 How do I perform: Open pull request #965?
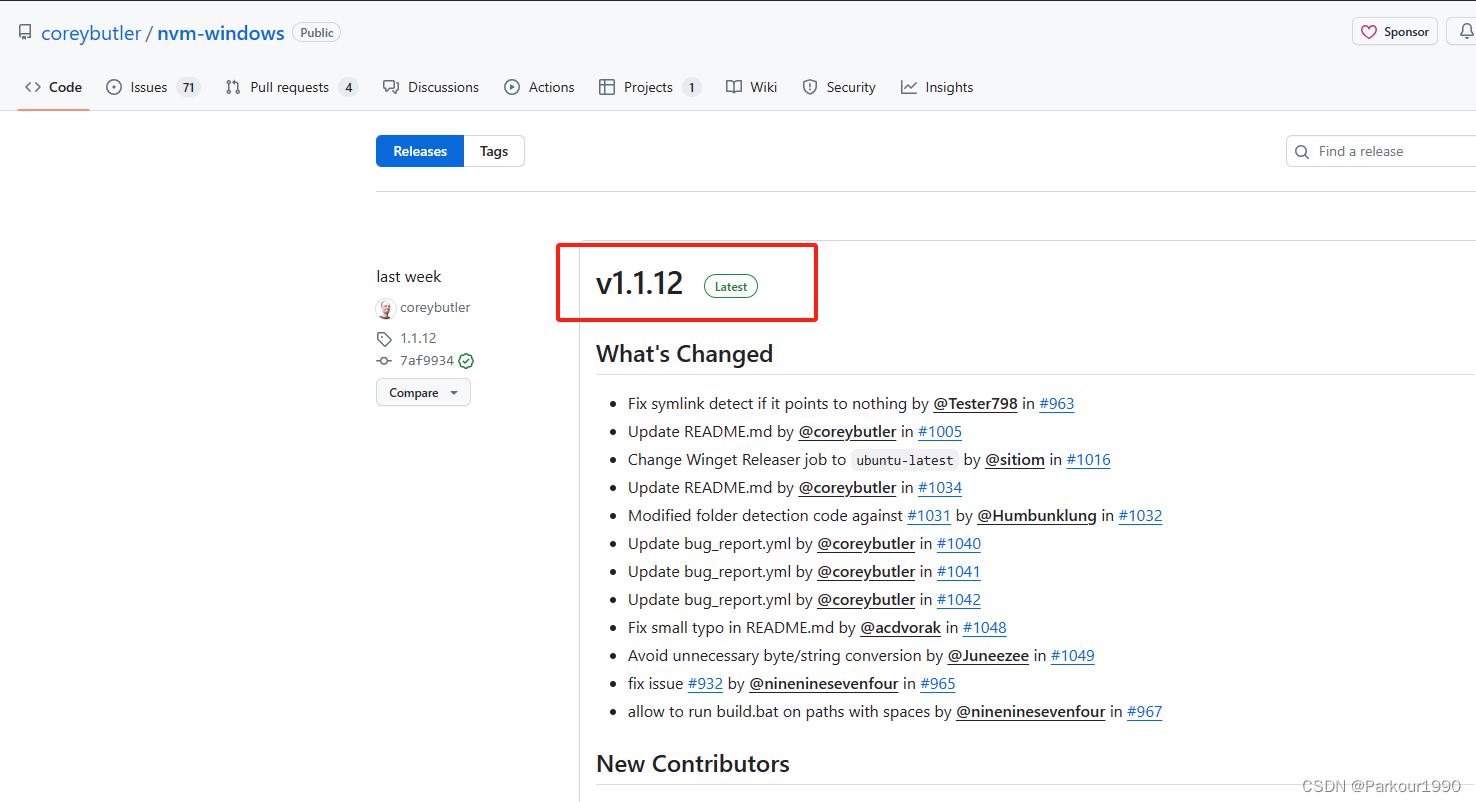pos(938,684)
